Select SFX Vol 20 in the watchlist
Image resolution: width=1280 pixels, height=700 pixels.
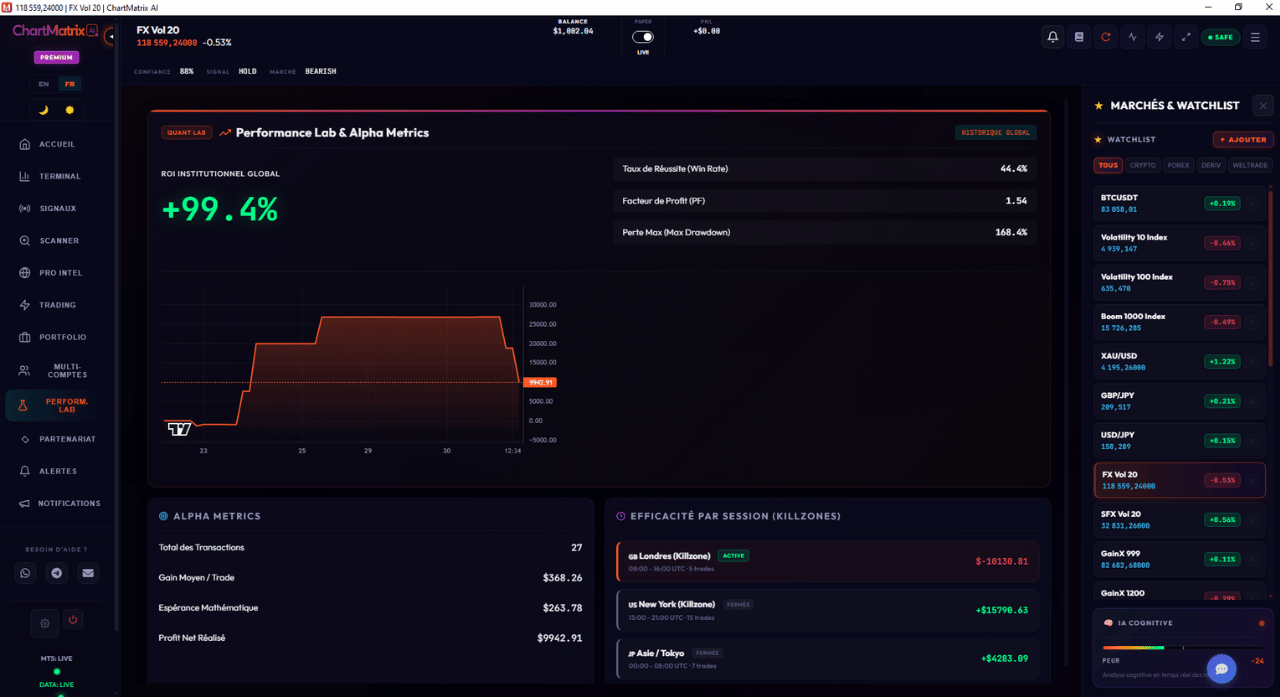(1180, 519)
